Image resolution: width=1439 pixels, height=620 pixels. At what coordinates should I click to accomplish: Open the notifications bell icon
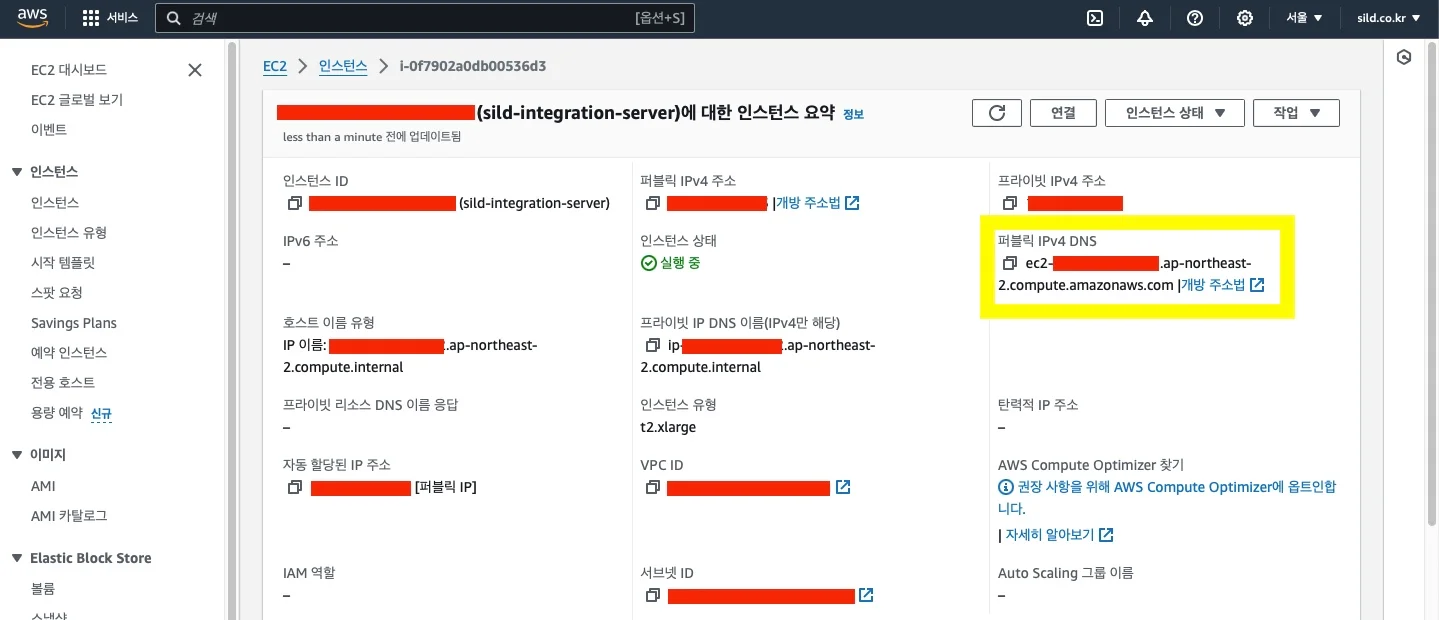[x=1145, y=18]
